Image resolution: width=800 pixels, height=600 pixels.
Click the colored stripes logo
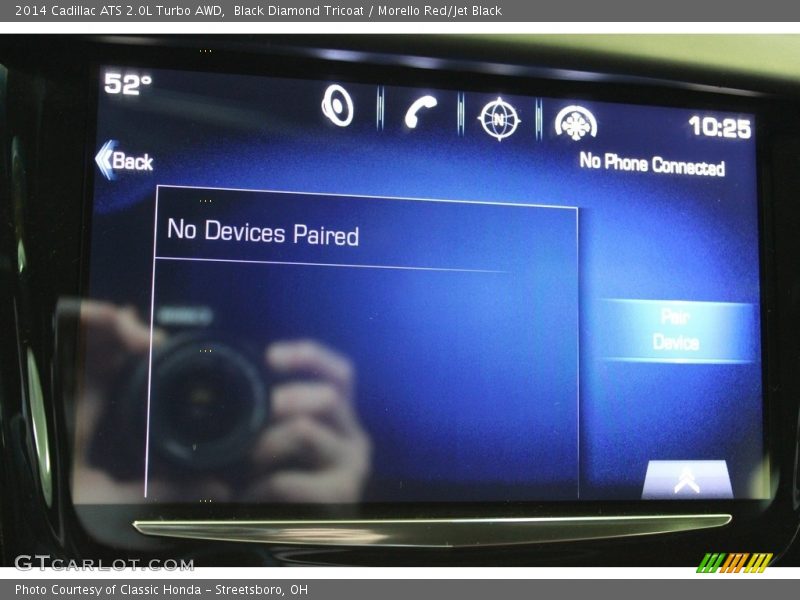pyautogui.click(x=734, y=562)
